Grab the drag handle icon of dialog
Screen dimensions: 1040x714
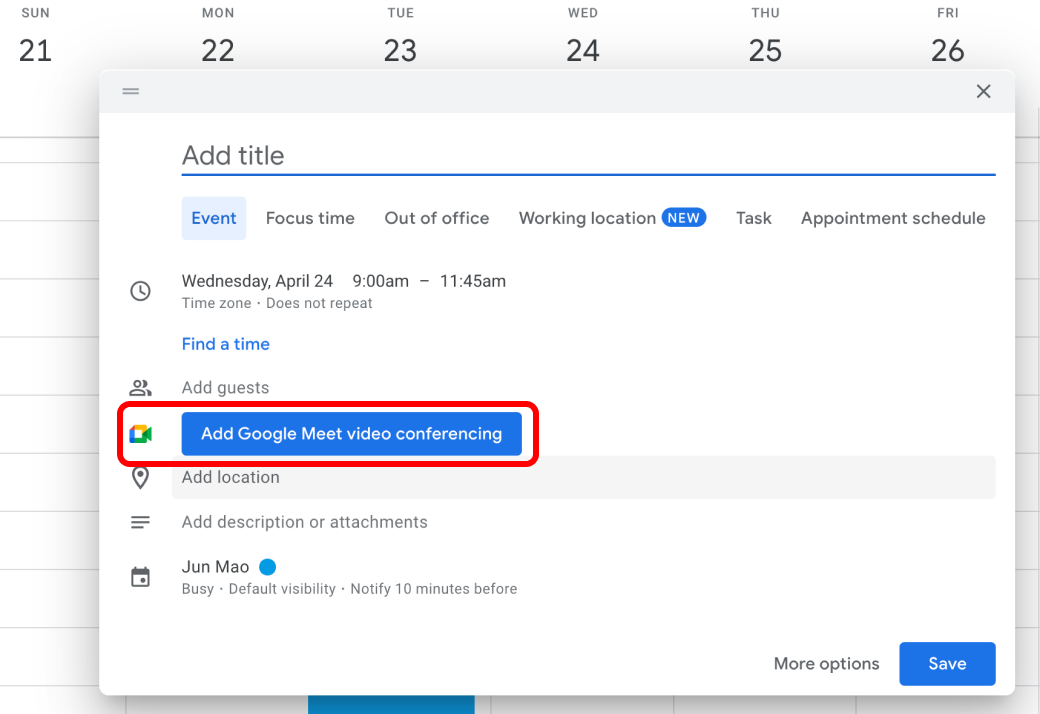[x=131, y=91]
